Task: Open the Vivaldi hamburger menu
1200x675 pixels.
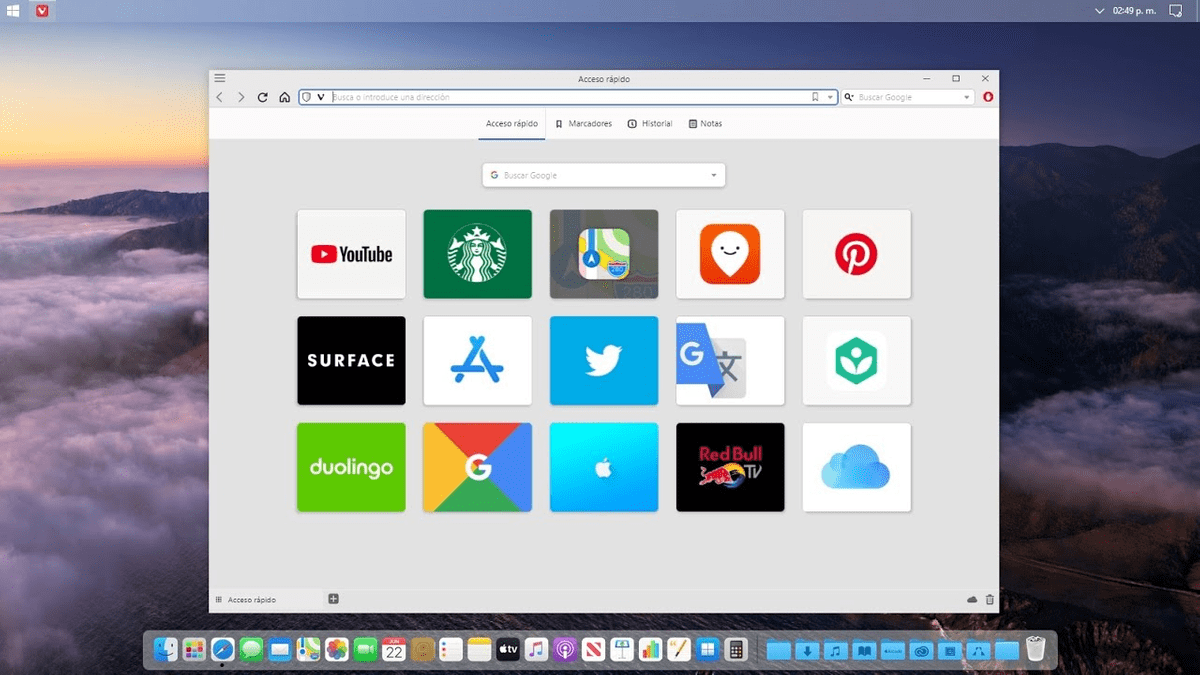Action: click(219, 78)
